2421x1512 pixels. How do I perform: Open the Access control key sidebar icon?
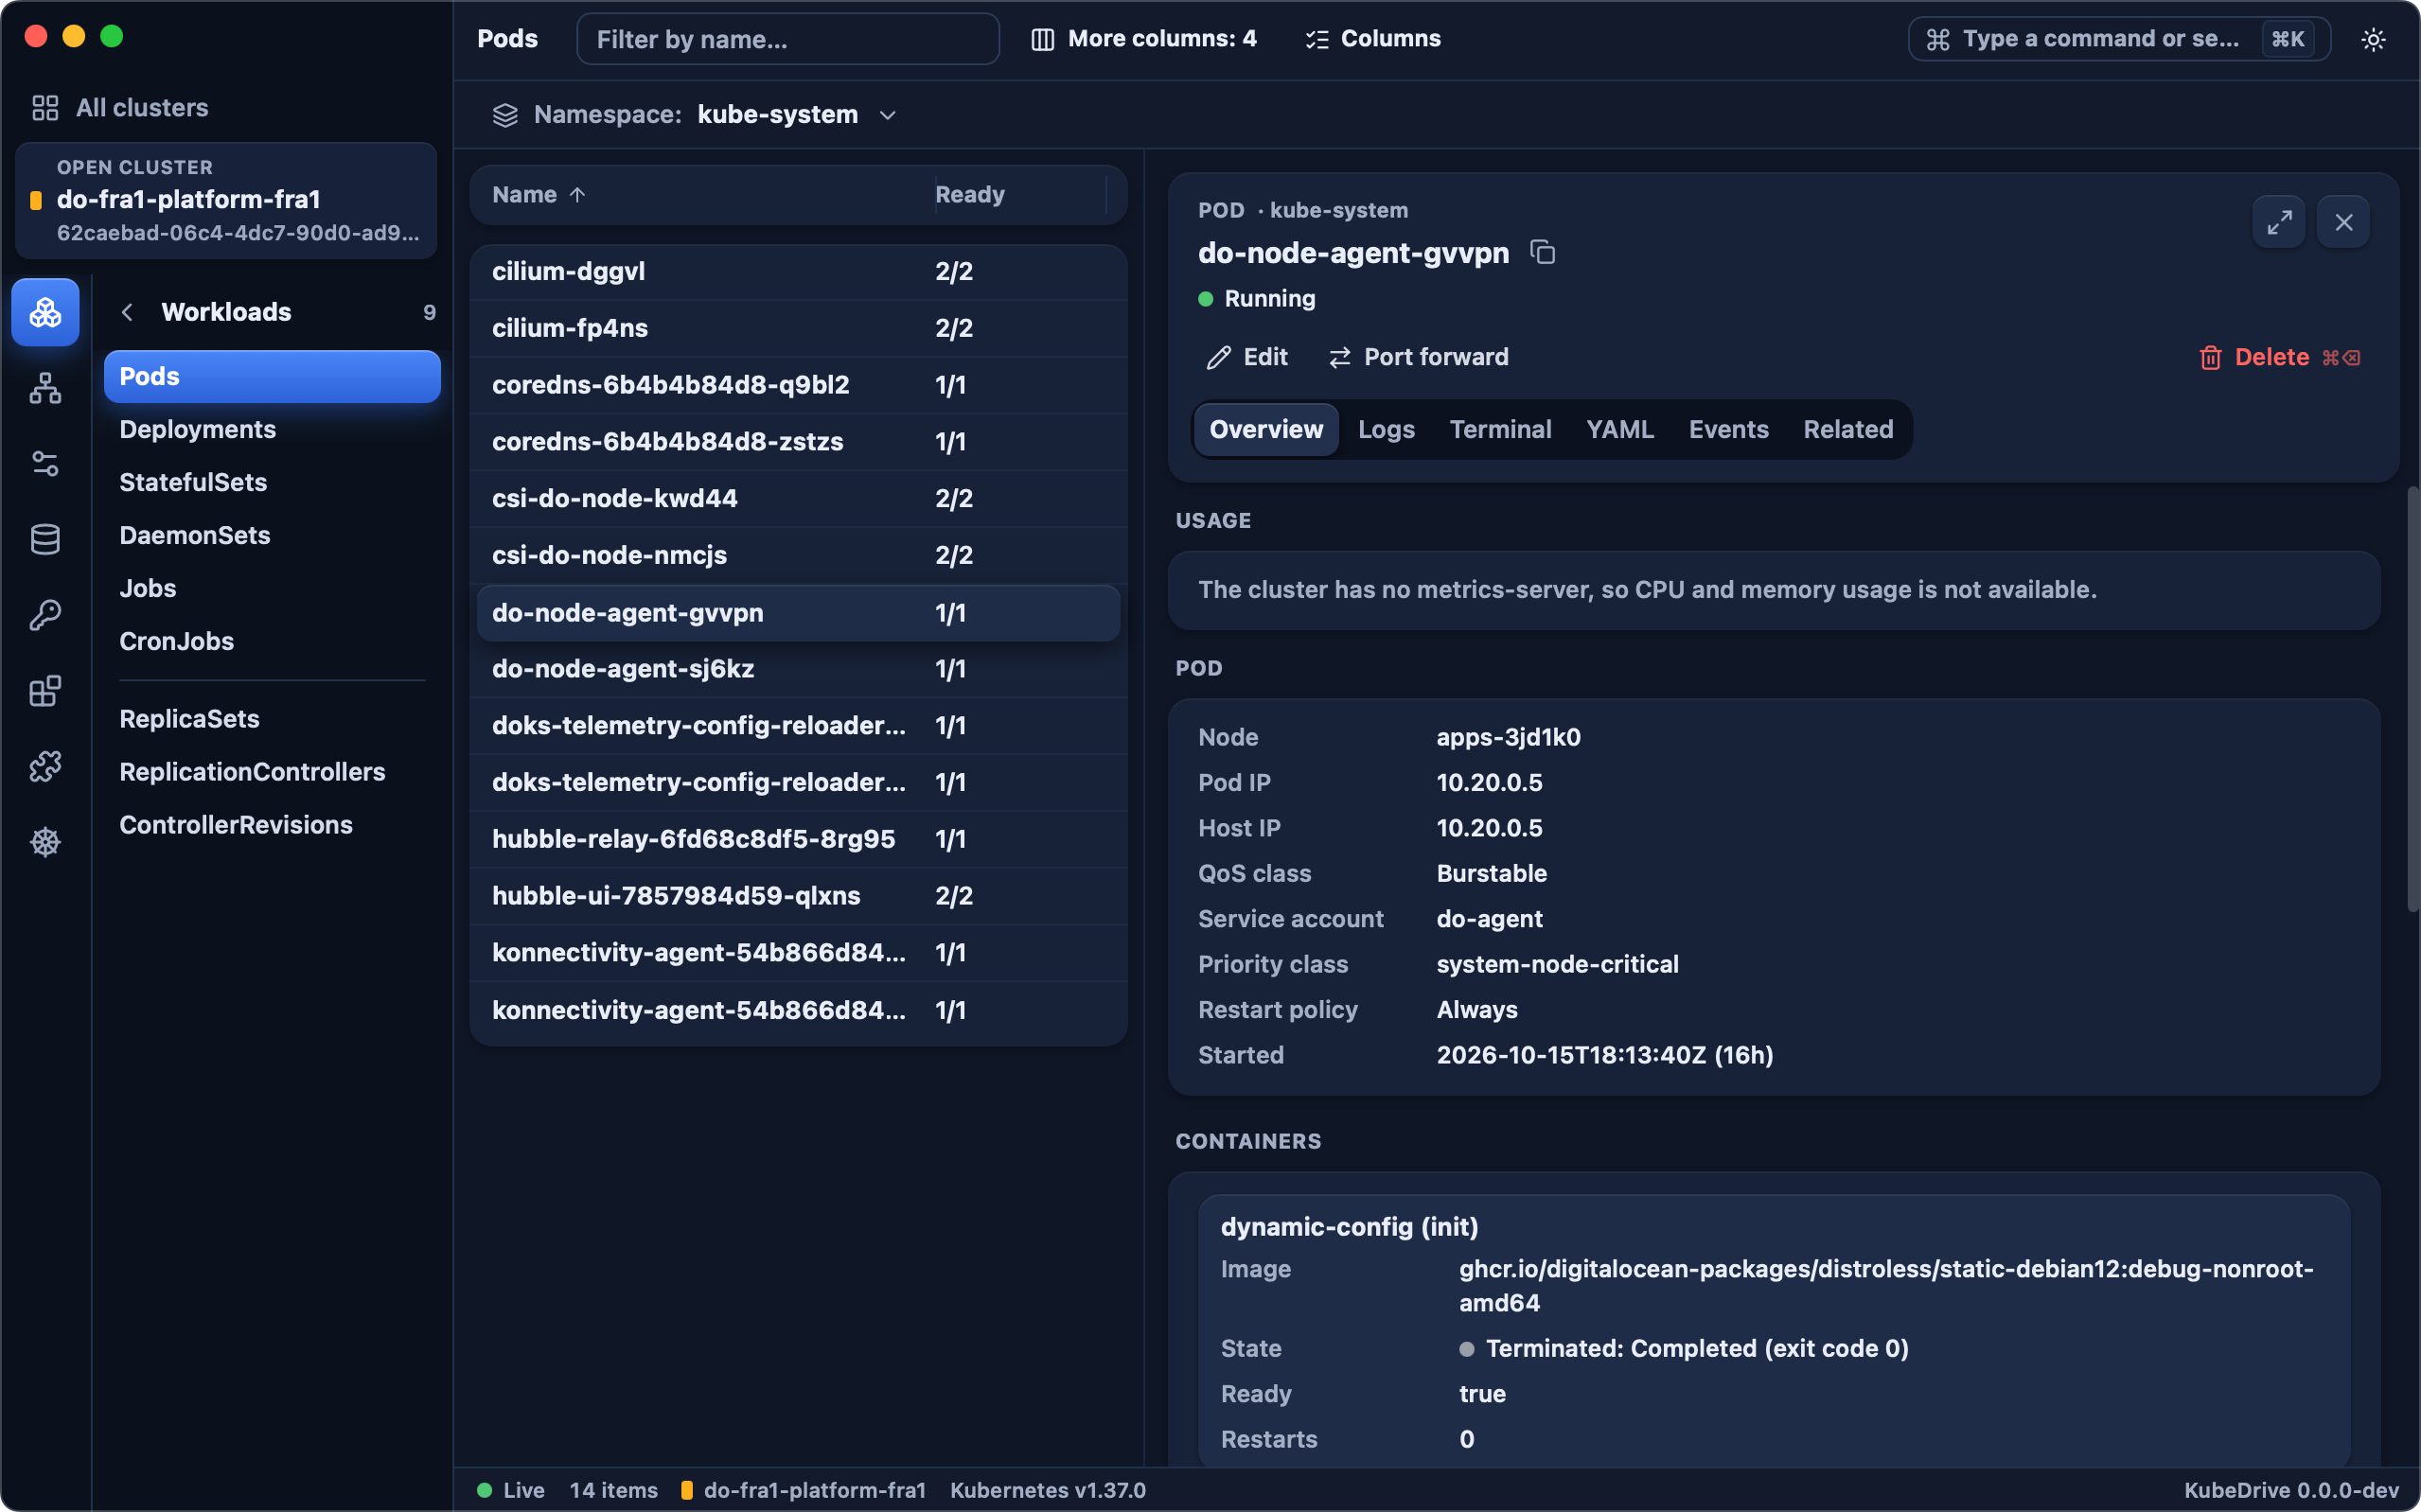click(x=45, y=615)
